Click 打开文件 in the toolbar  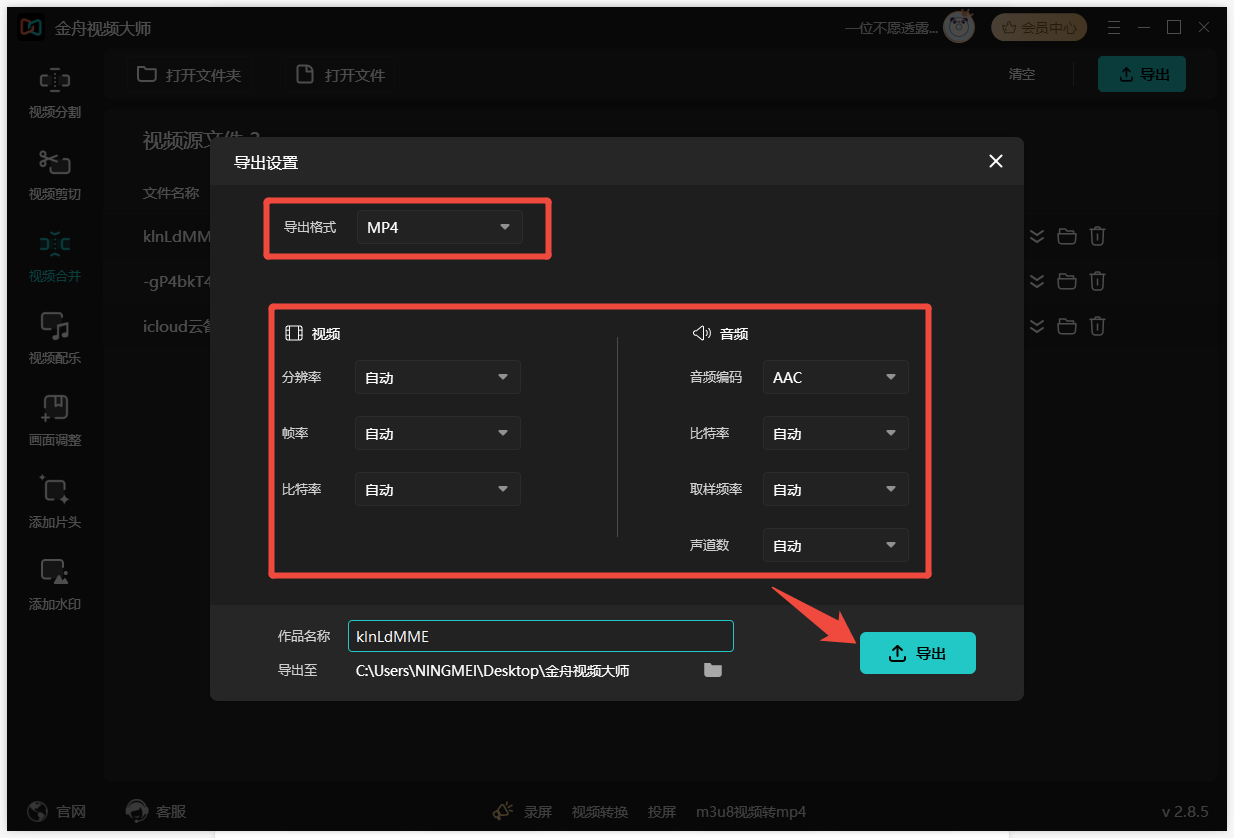341,75
